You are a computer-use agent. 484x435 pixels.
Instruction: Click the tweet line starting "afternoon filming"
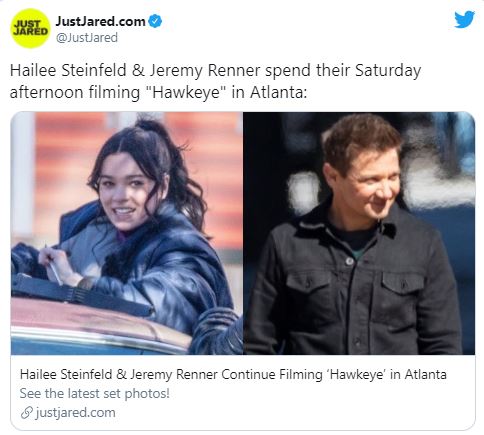pyautogui.click(x=158, y=92)
